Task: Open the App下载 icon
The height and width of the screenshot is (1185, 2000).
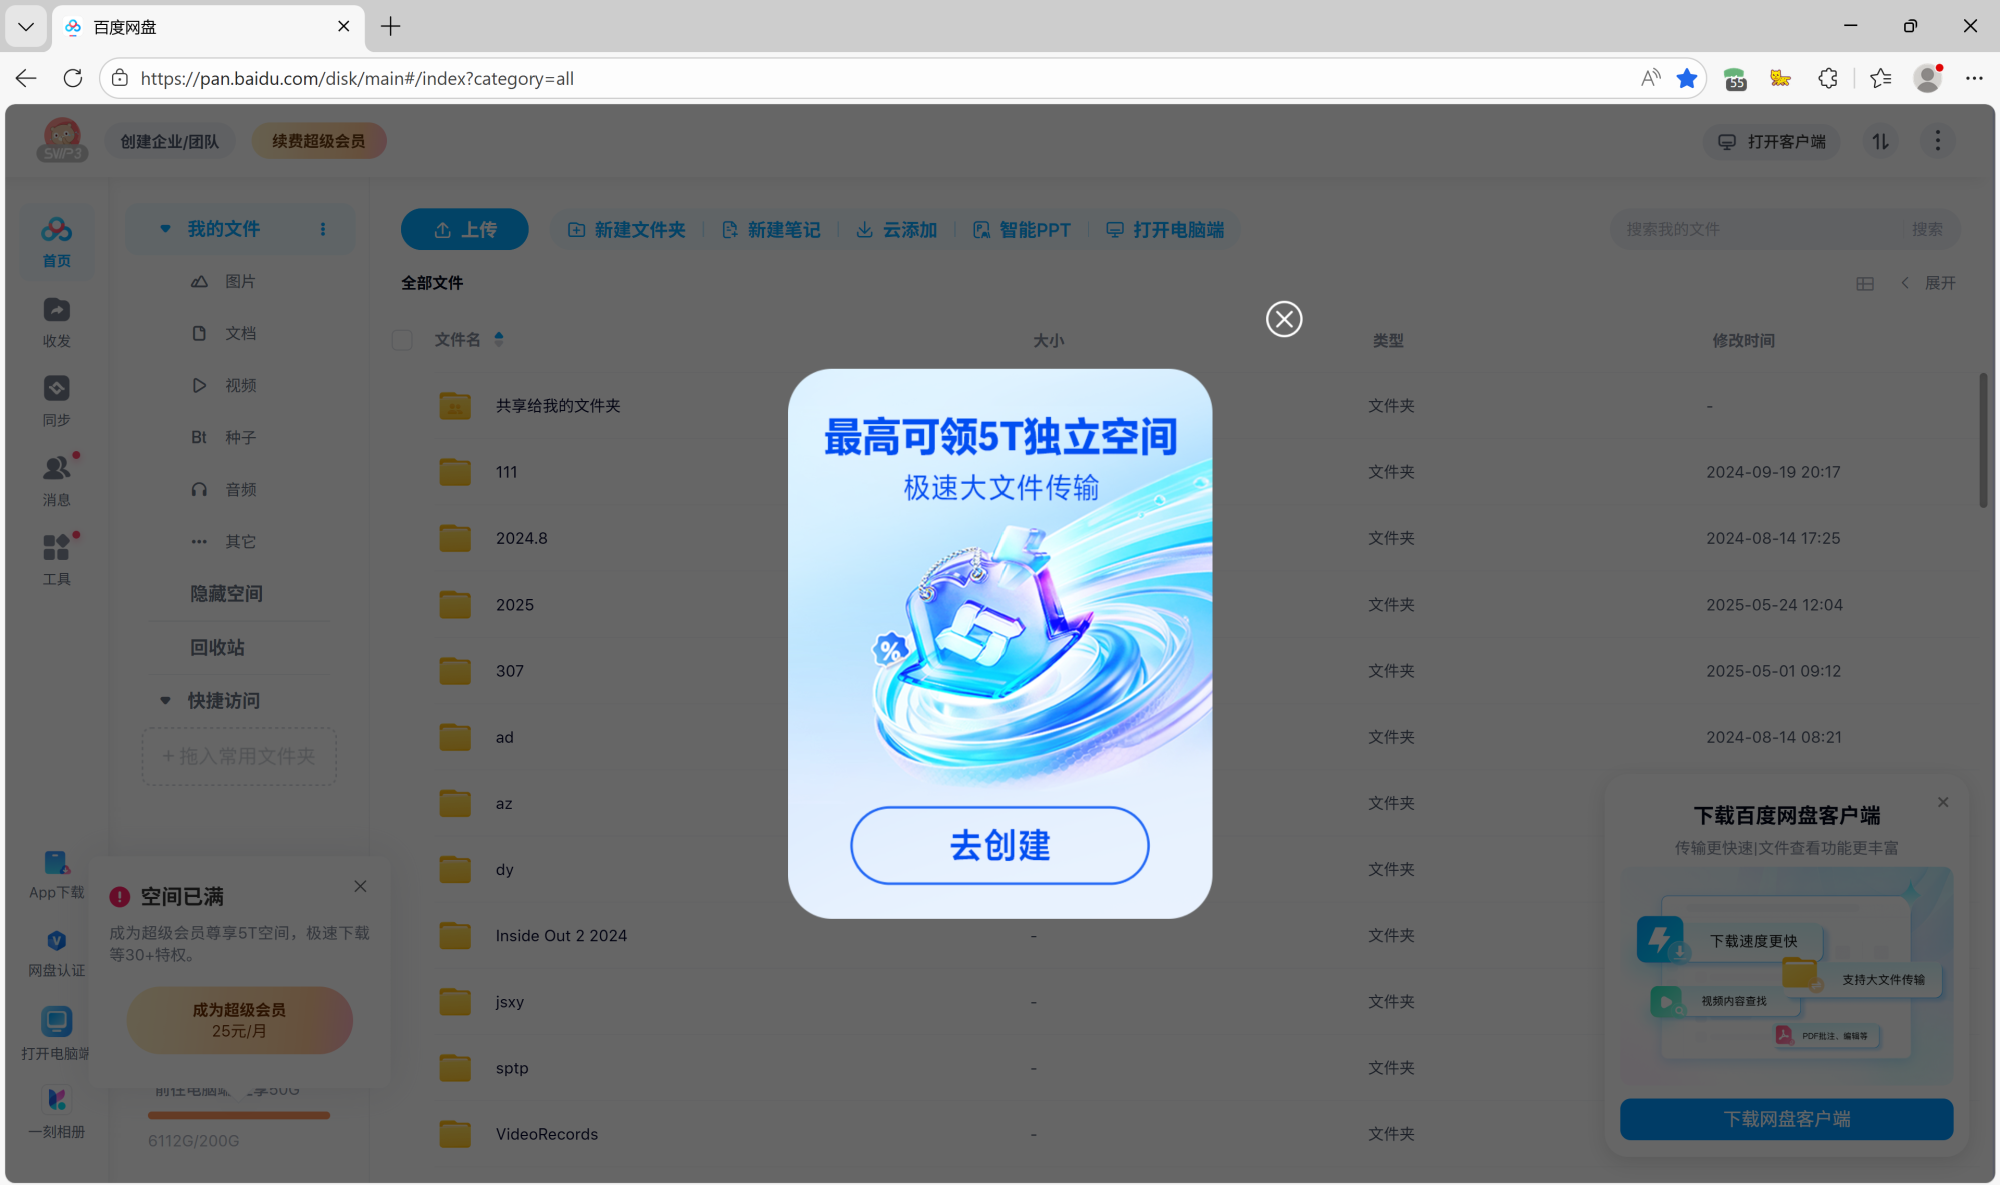Action: click(56, 872)
